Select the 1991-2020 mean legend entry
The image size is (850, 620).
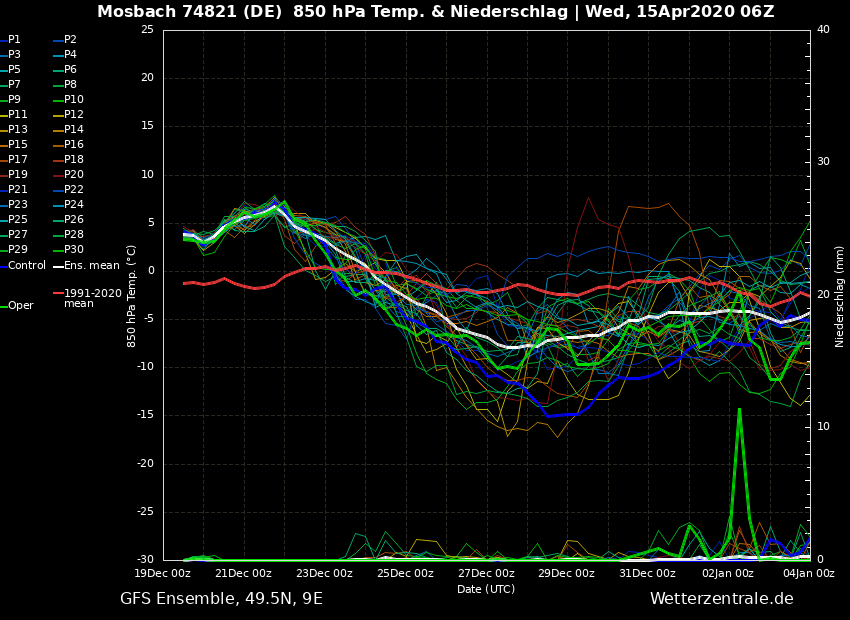[x=92, y=298]
